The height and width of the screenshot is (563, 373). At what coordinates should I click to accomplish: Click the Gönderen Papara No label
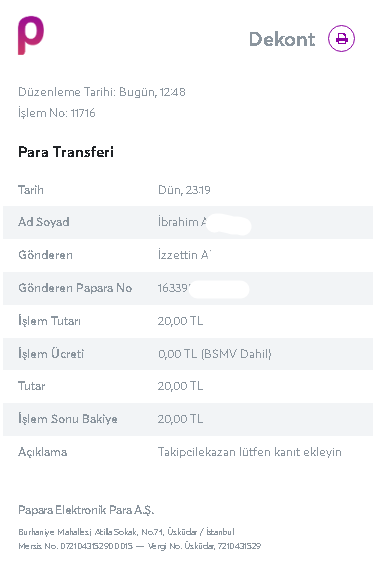tap(75, 288)
